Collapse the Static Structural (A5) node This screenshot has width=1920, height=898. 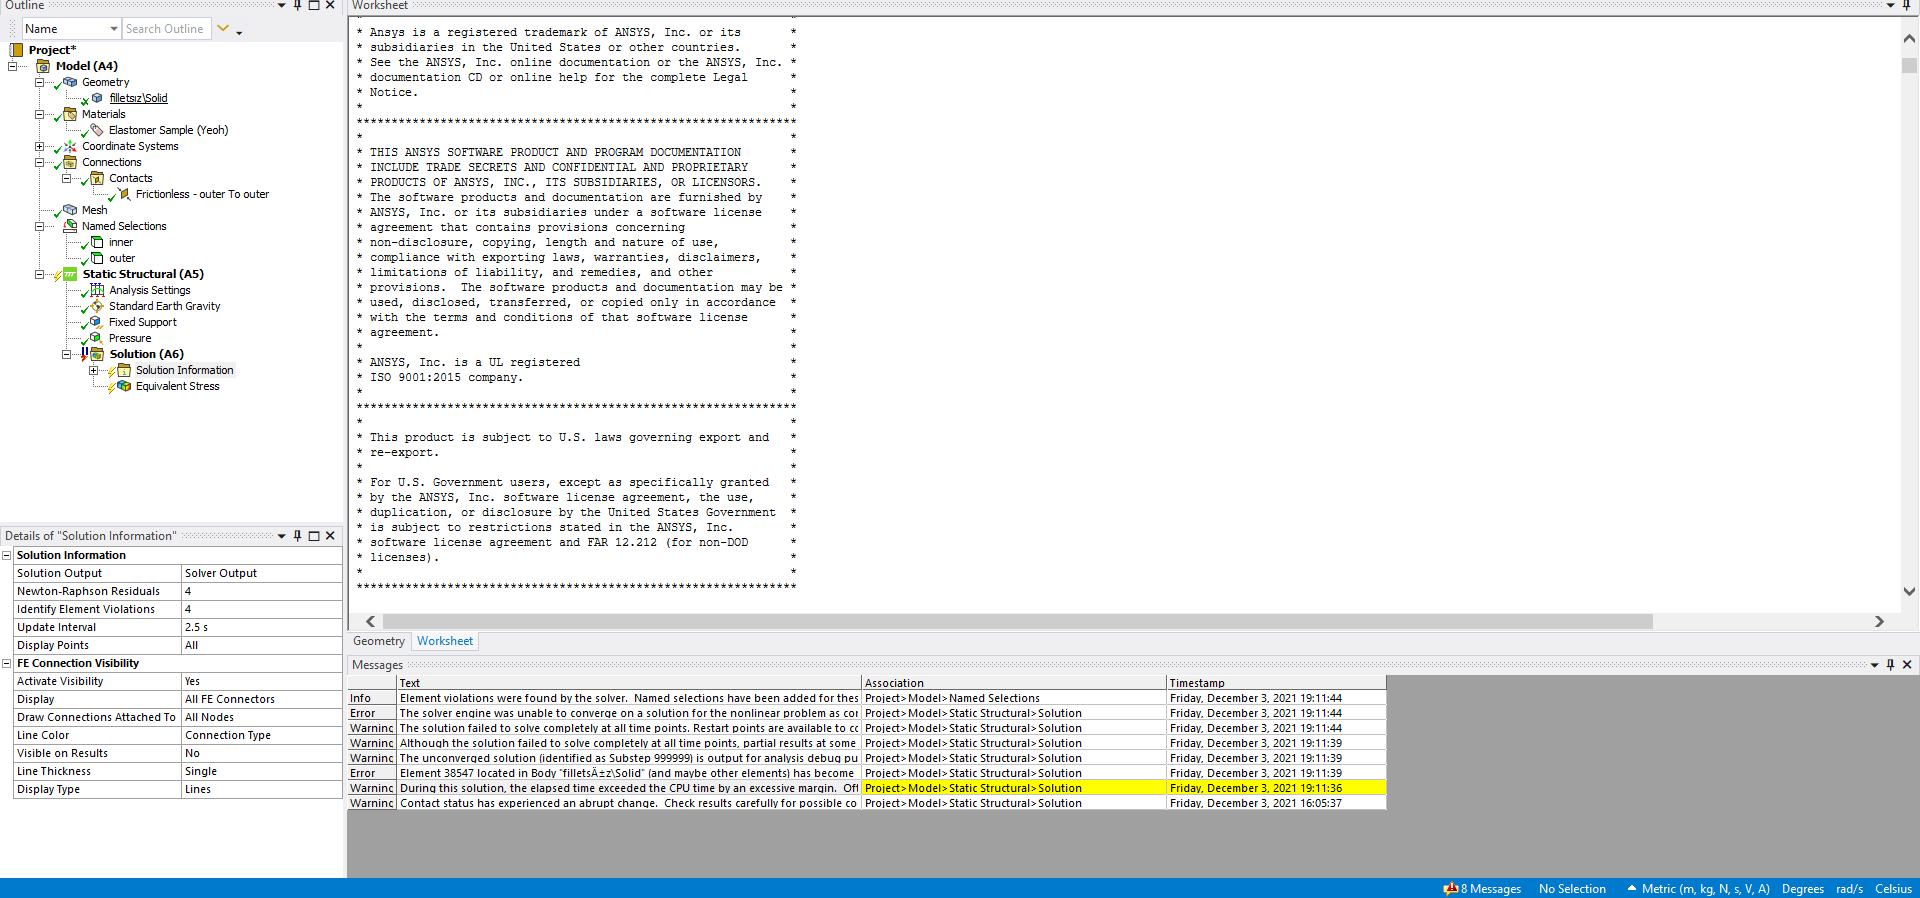click(x=39, y=274)
